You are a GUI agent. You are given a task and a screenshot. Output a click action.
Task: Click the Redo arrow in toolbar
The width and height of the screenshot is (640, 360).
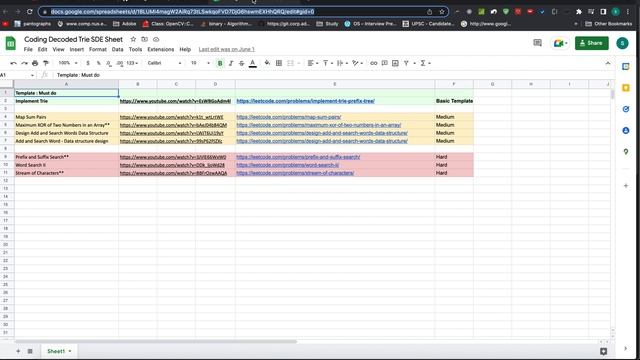[24, 63]
